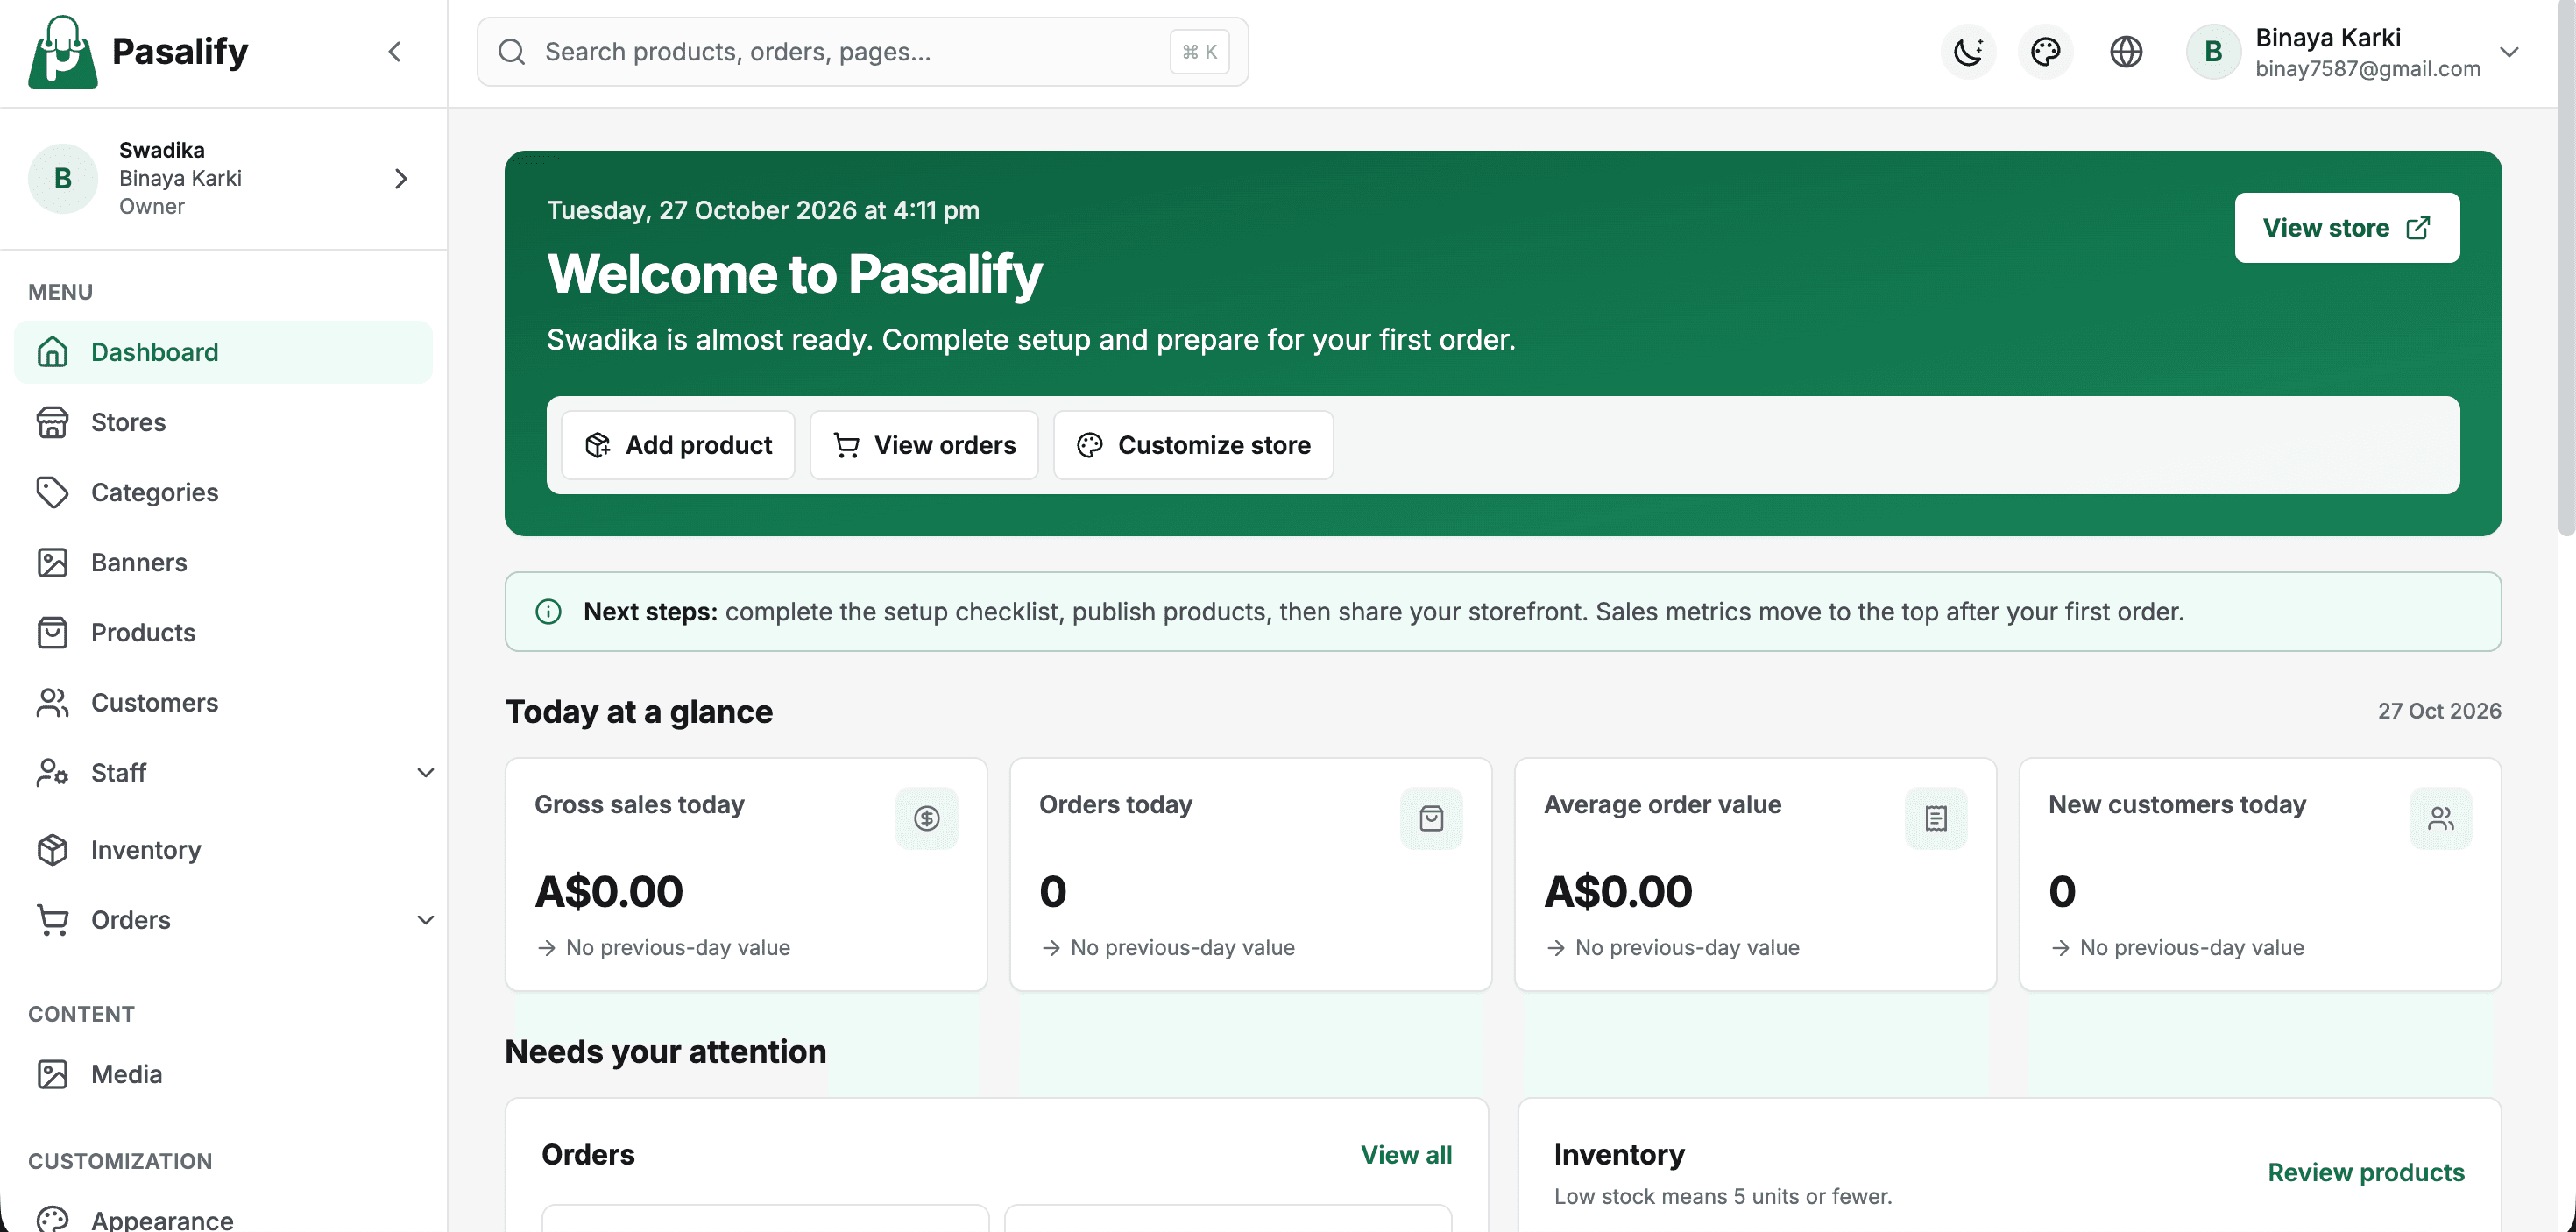Open View all link in Orders panel
The height and width of the screenshot is (1232, 2576).
pos(1406,1155)
